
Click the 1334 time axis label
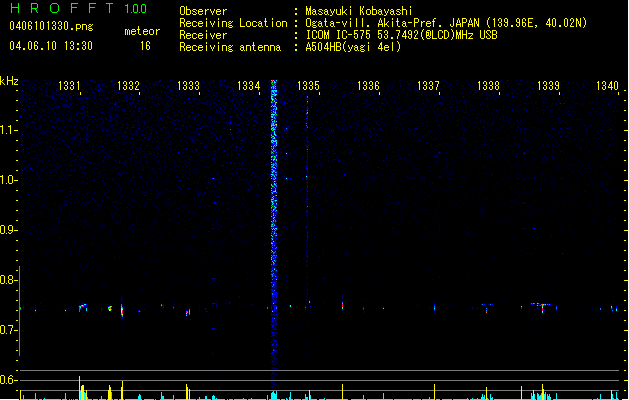pos(248,86)
